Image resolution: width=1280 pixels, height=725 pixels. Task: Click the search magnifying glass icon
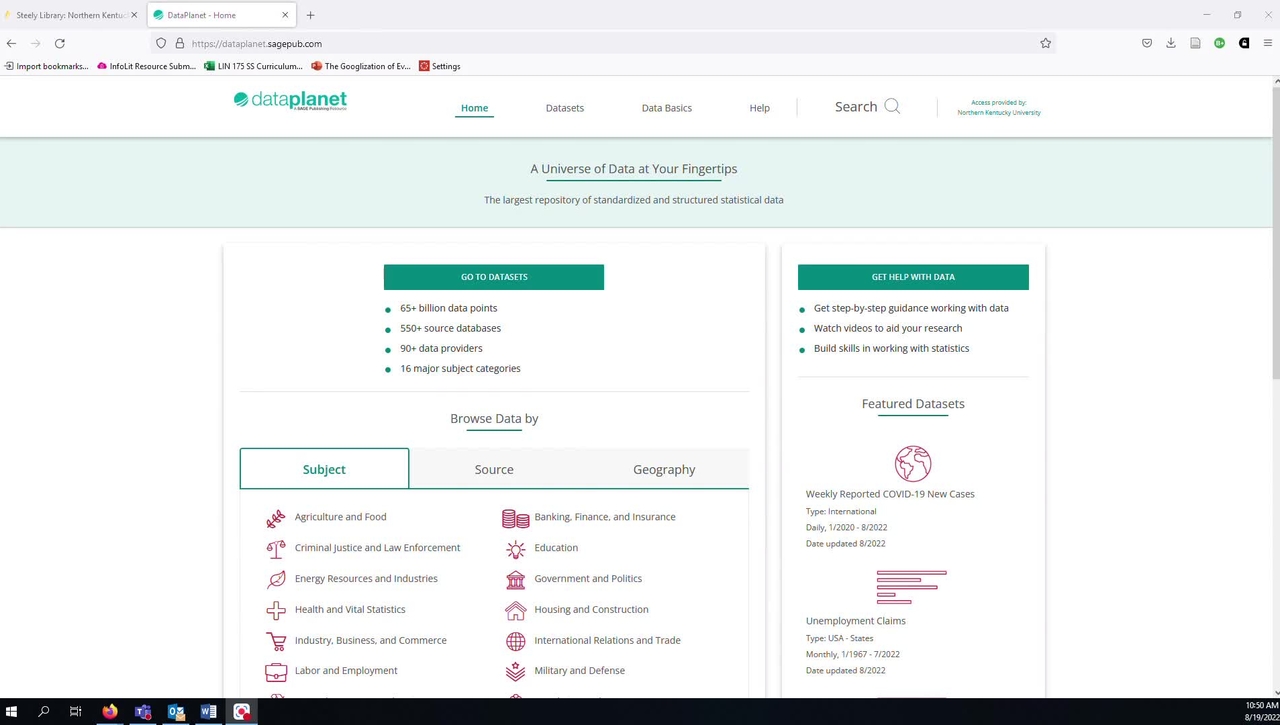[x=892, y=107]
